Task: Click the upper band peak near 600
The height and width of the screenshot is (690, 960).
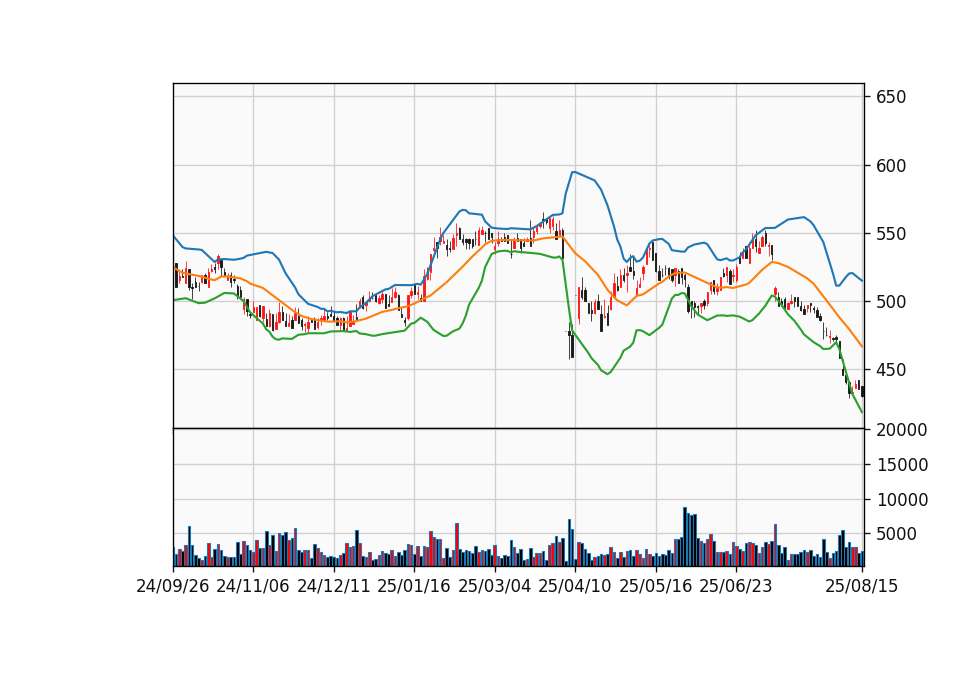Action: click(574, 172)
